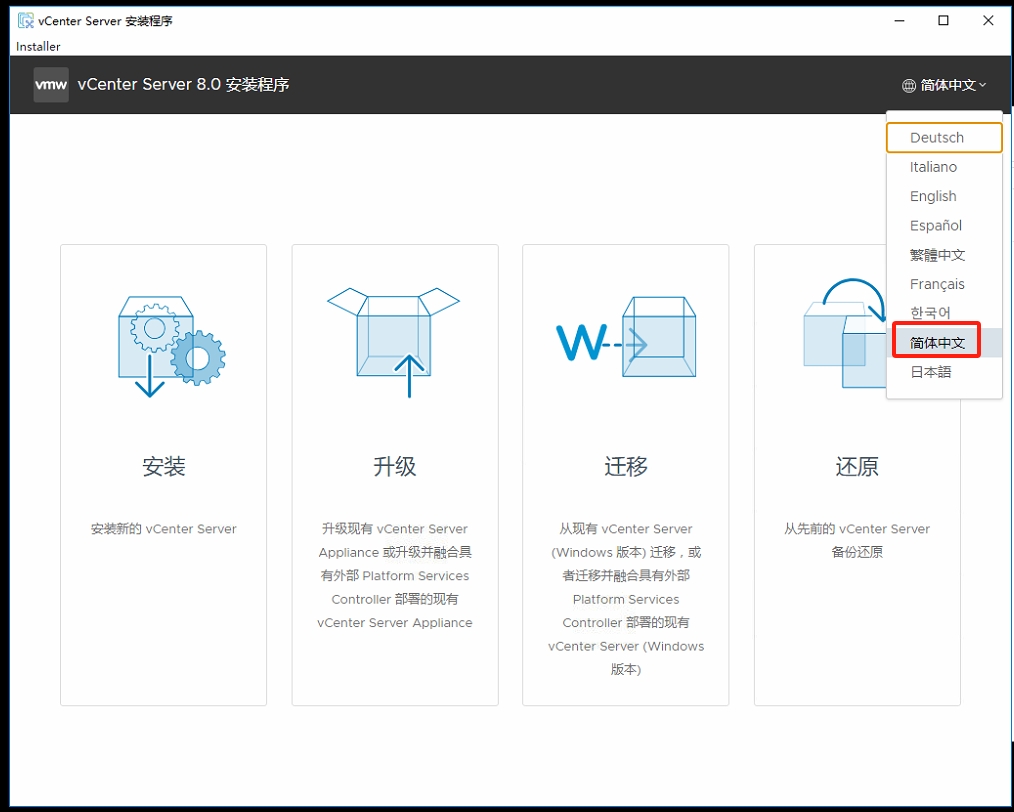The image size is (1014, 812).
Task: Pick Français language option
Action: 944,284
